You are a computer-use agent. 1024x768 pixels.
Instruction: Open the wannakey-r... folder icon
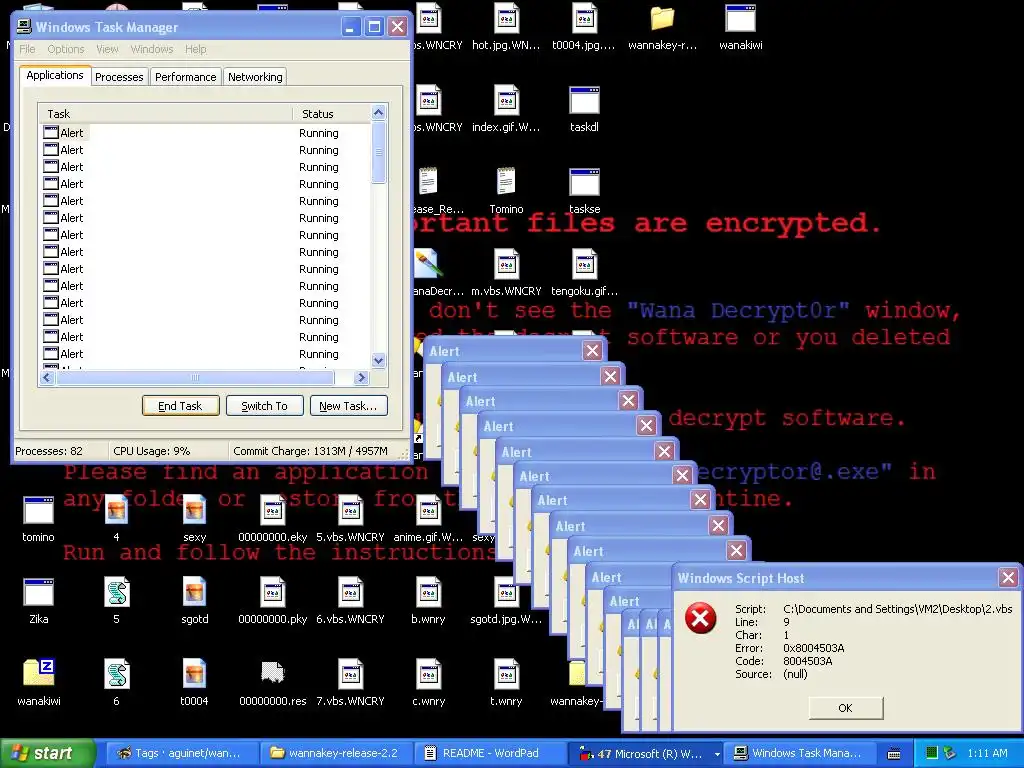coord(662,19)
